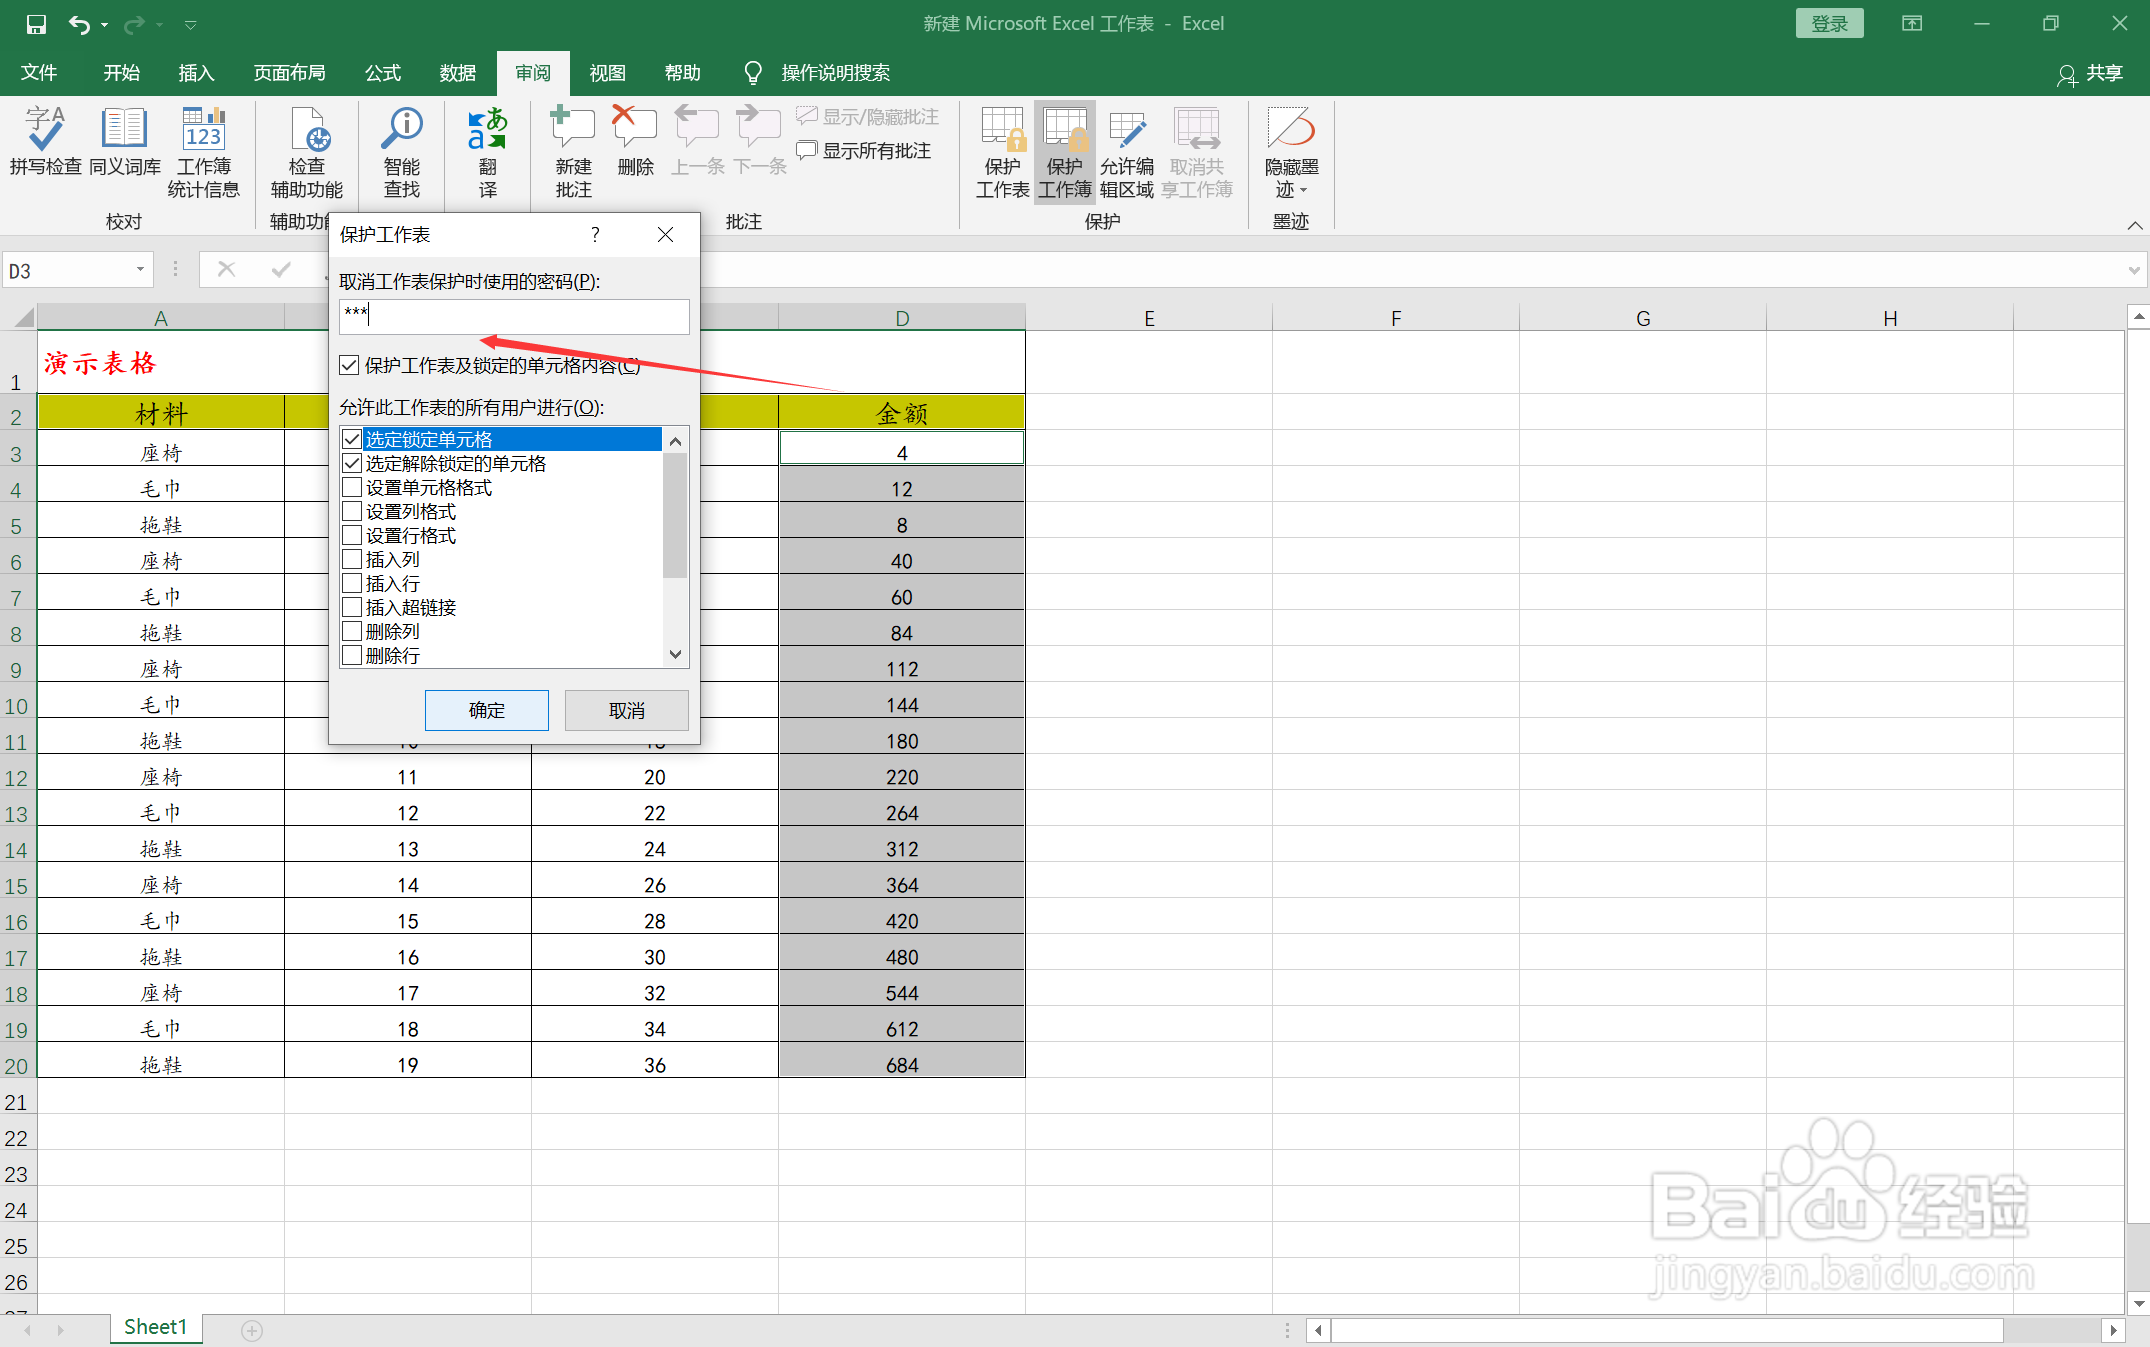Collapse the ribbon with the chevron

point(2134,225)
